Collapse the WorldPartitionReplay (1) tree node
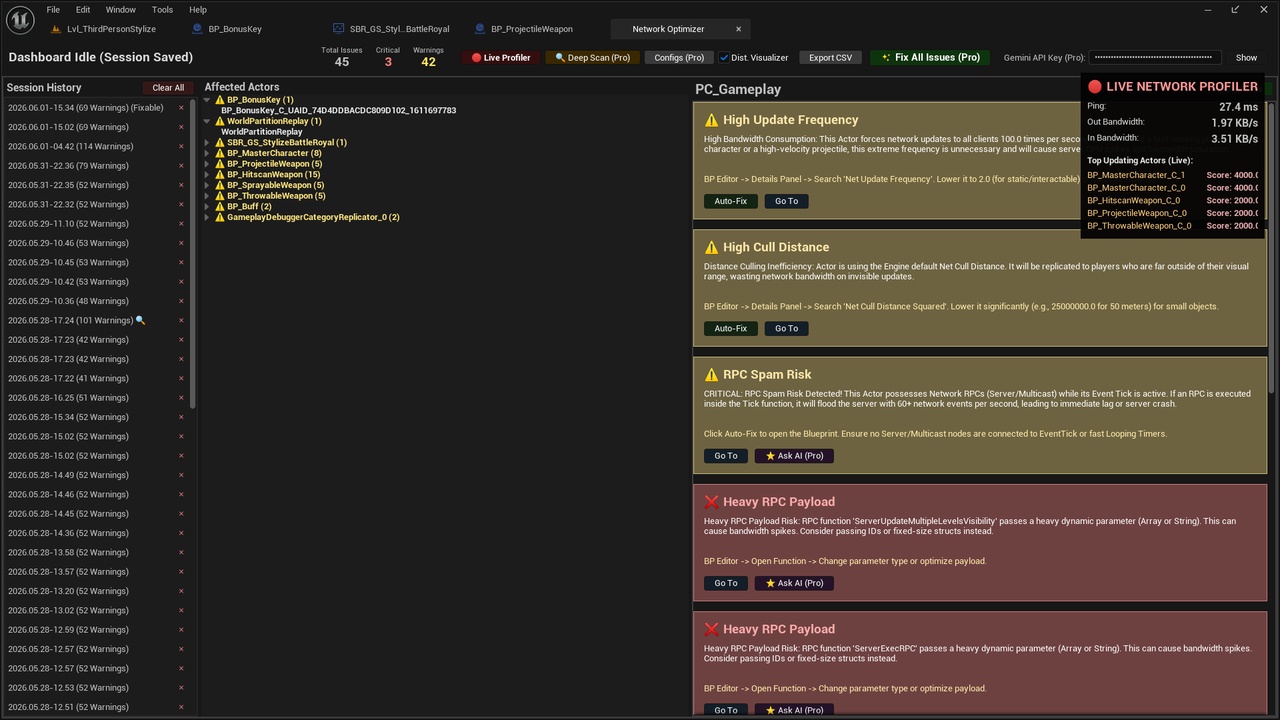1280x720 pixels. [207, 121]
